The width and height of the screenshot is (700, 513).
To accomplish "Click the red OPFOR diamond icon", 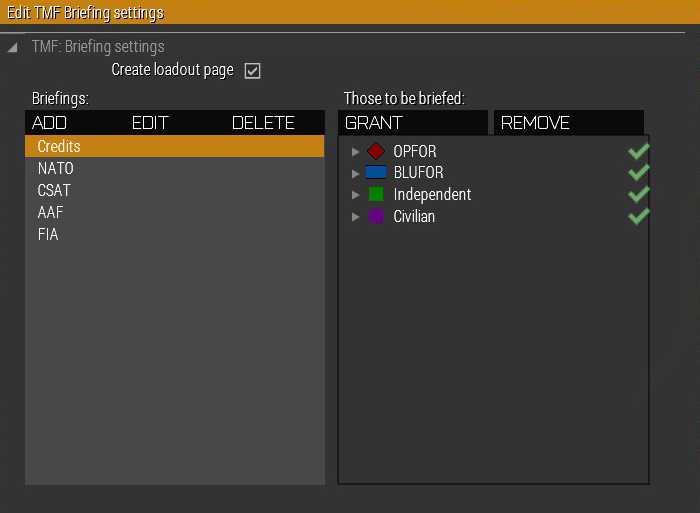I will click(376, 151).
